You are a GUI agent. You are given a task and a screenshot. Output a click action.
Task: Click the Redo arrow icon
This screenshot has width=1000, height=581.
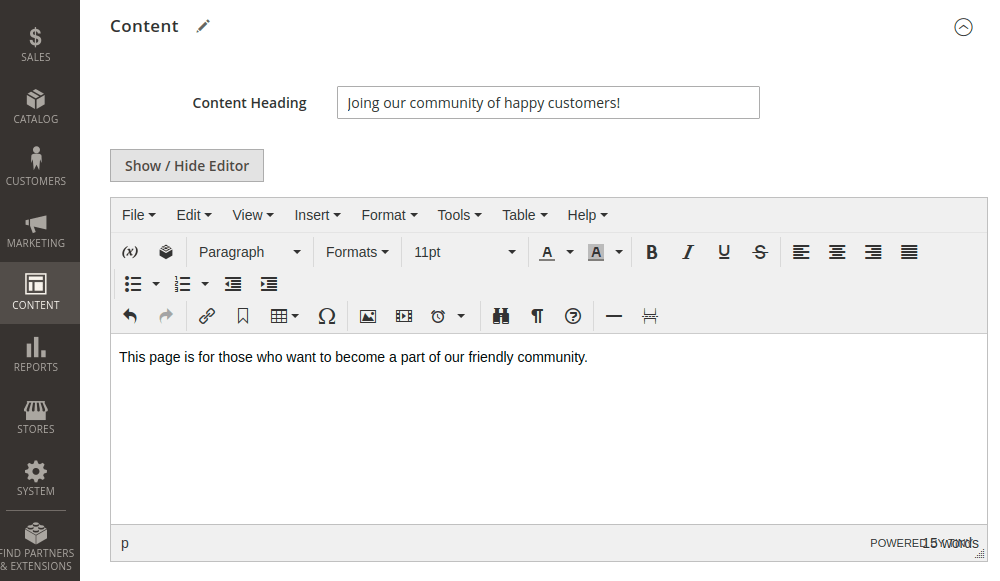click(x=166, y=316)
